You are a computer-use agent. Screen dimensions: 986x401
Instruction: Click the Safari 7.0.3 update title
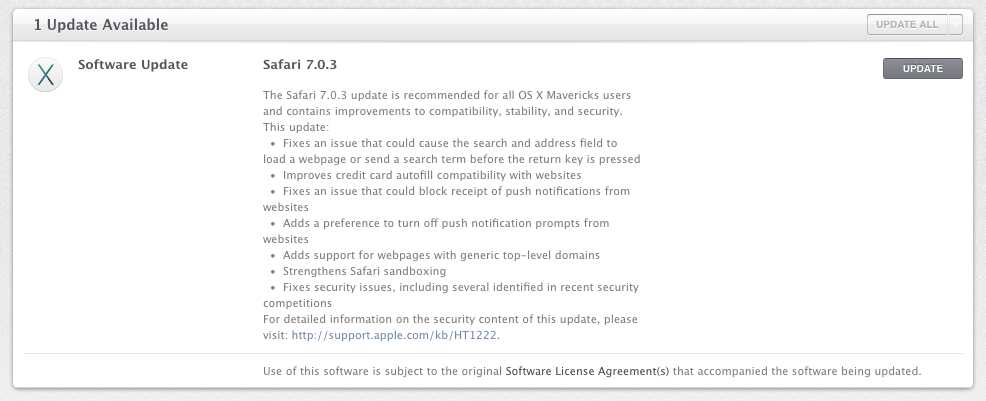pyautogui.click(x=296, y=65)
